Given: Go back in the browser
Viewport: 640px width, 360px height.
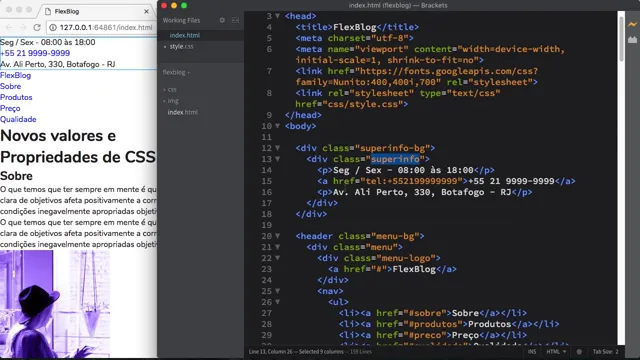Looking at the screenshot, I should [x=9, y=27].
